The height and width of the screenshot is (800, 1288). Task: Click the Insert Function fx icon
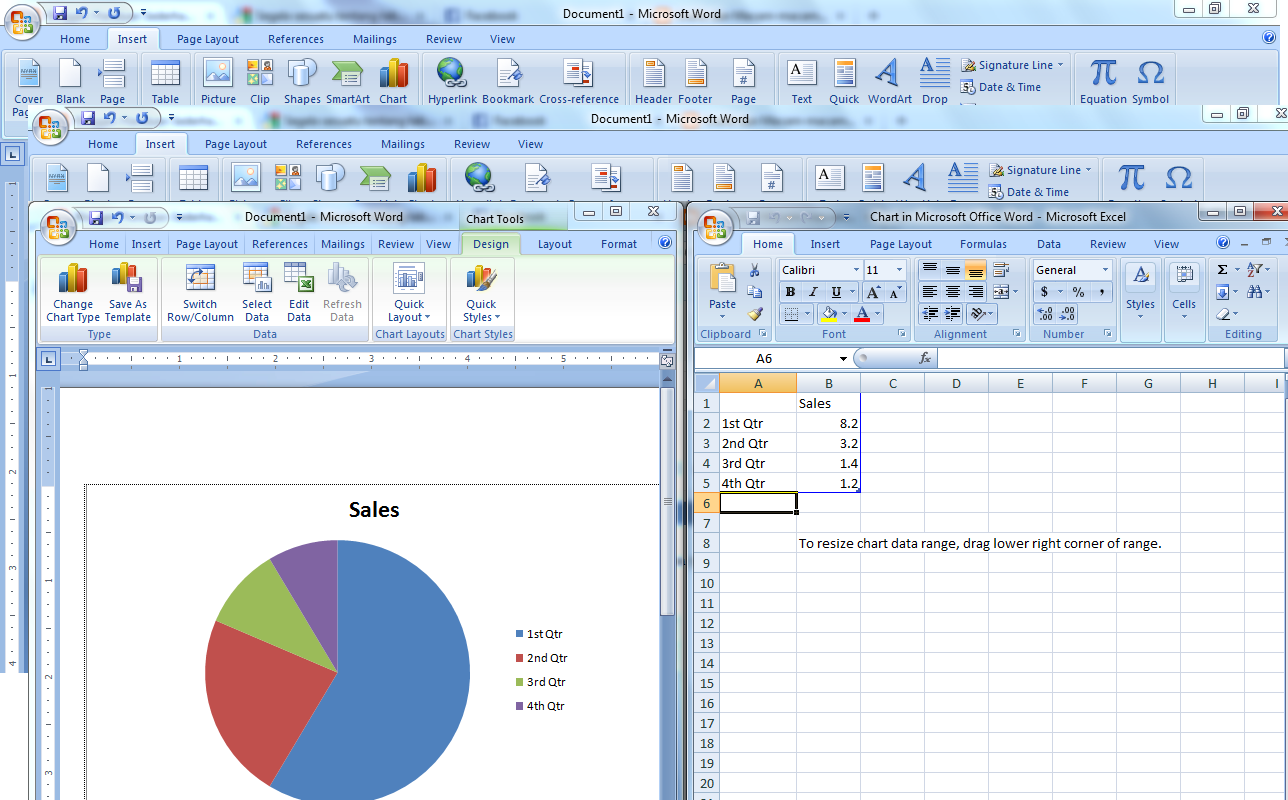click(925, 358)
